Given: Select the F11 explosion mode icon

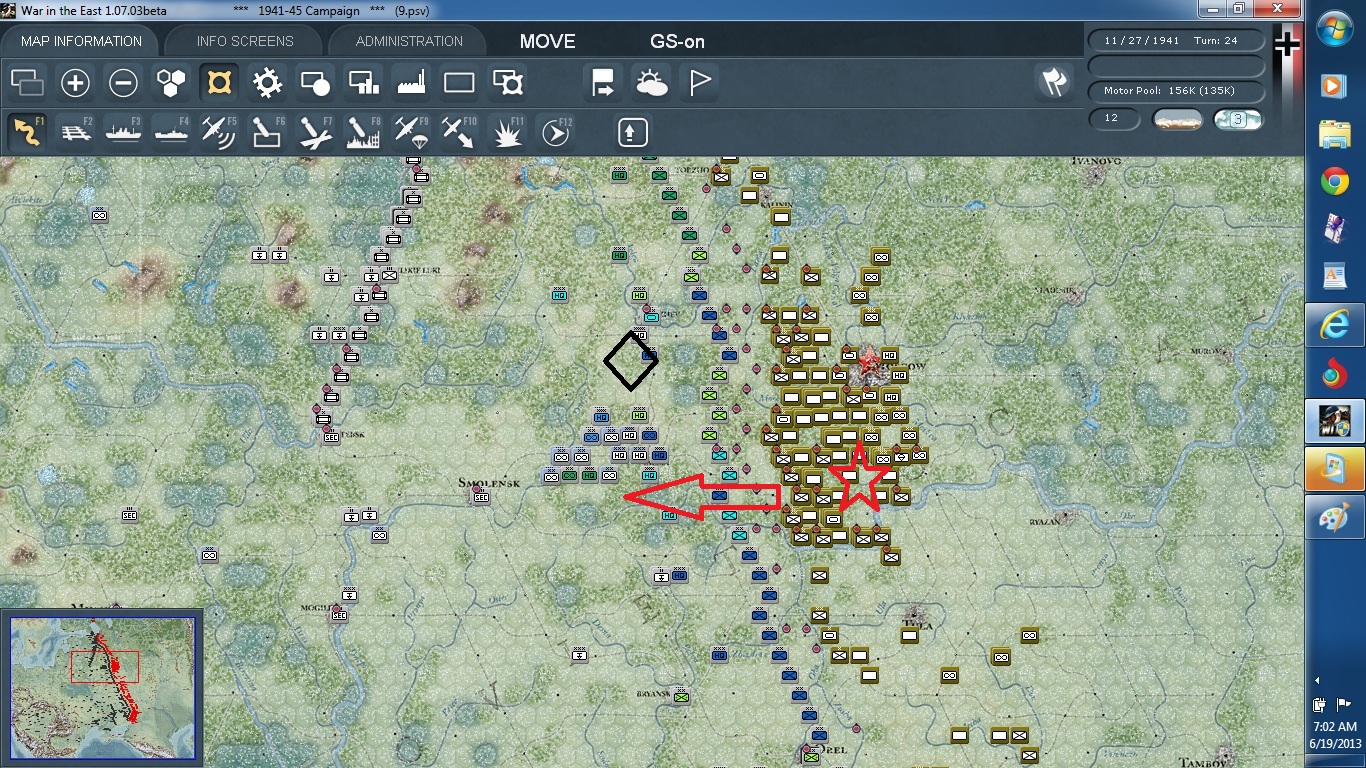Looking at the screenshot, I should pyautogui.click(x=507, y=131).
